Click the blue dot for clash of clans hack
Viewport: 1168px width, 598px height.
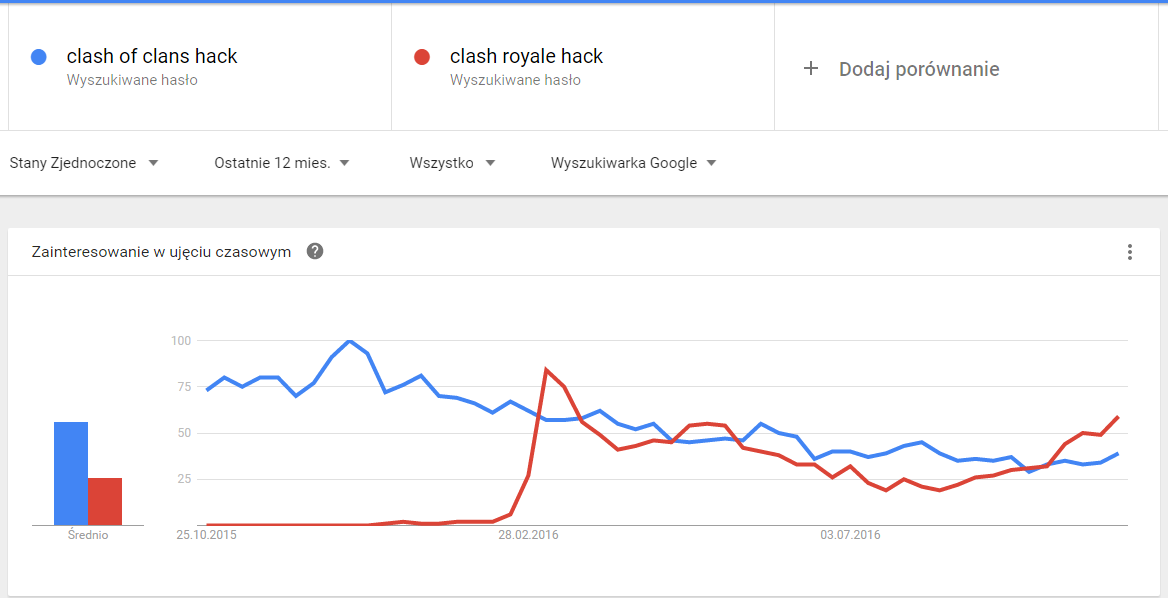coord(39,57)
